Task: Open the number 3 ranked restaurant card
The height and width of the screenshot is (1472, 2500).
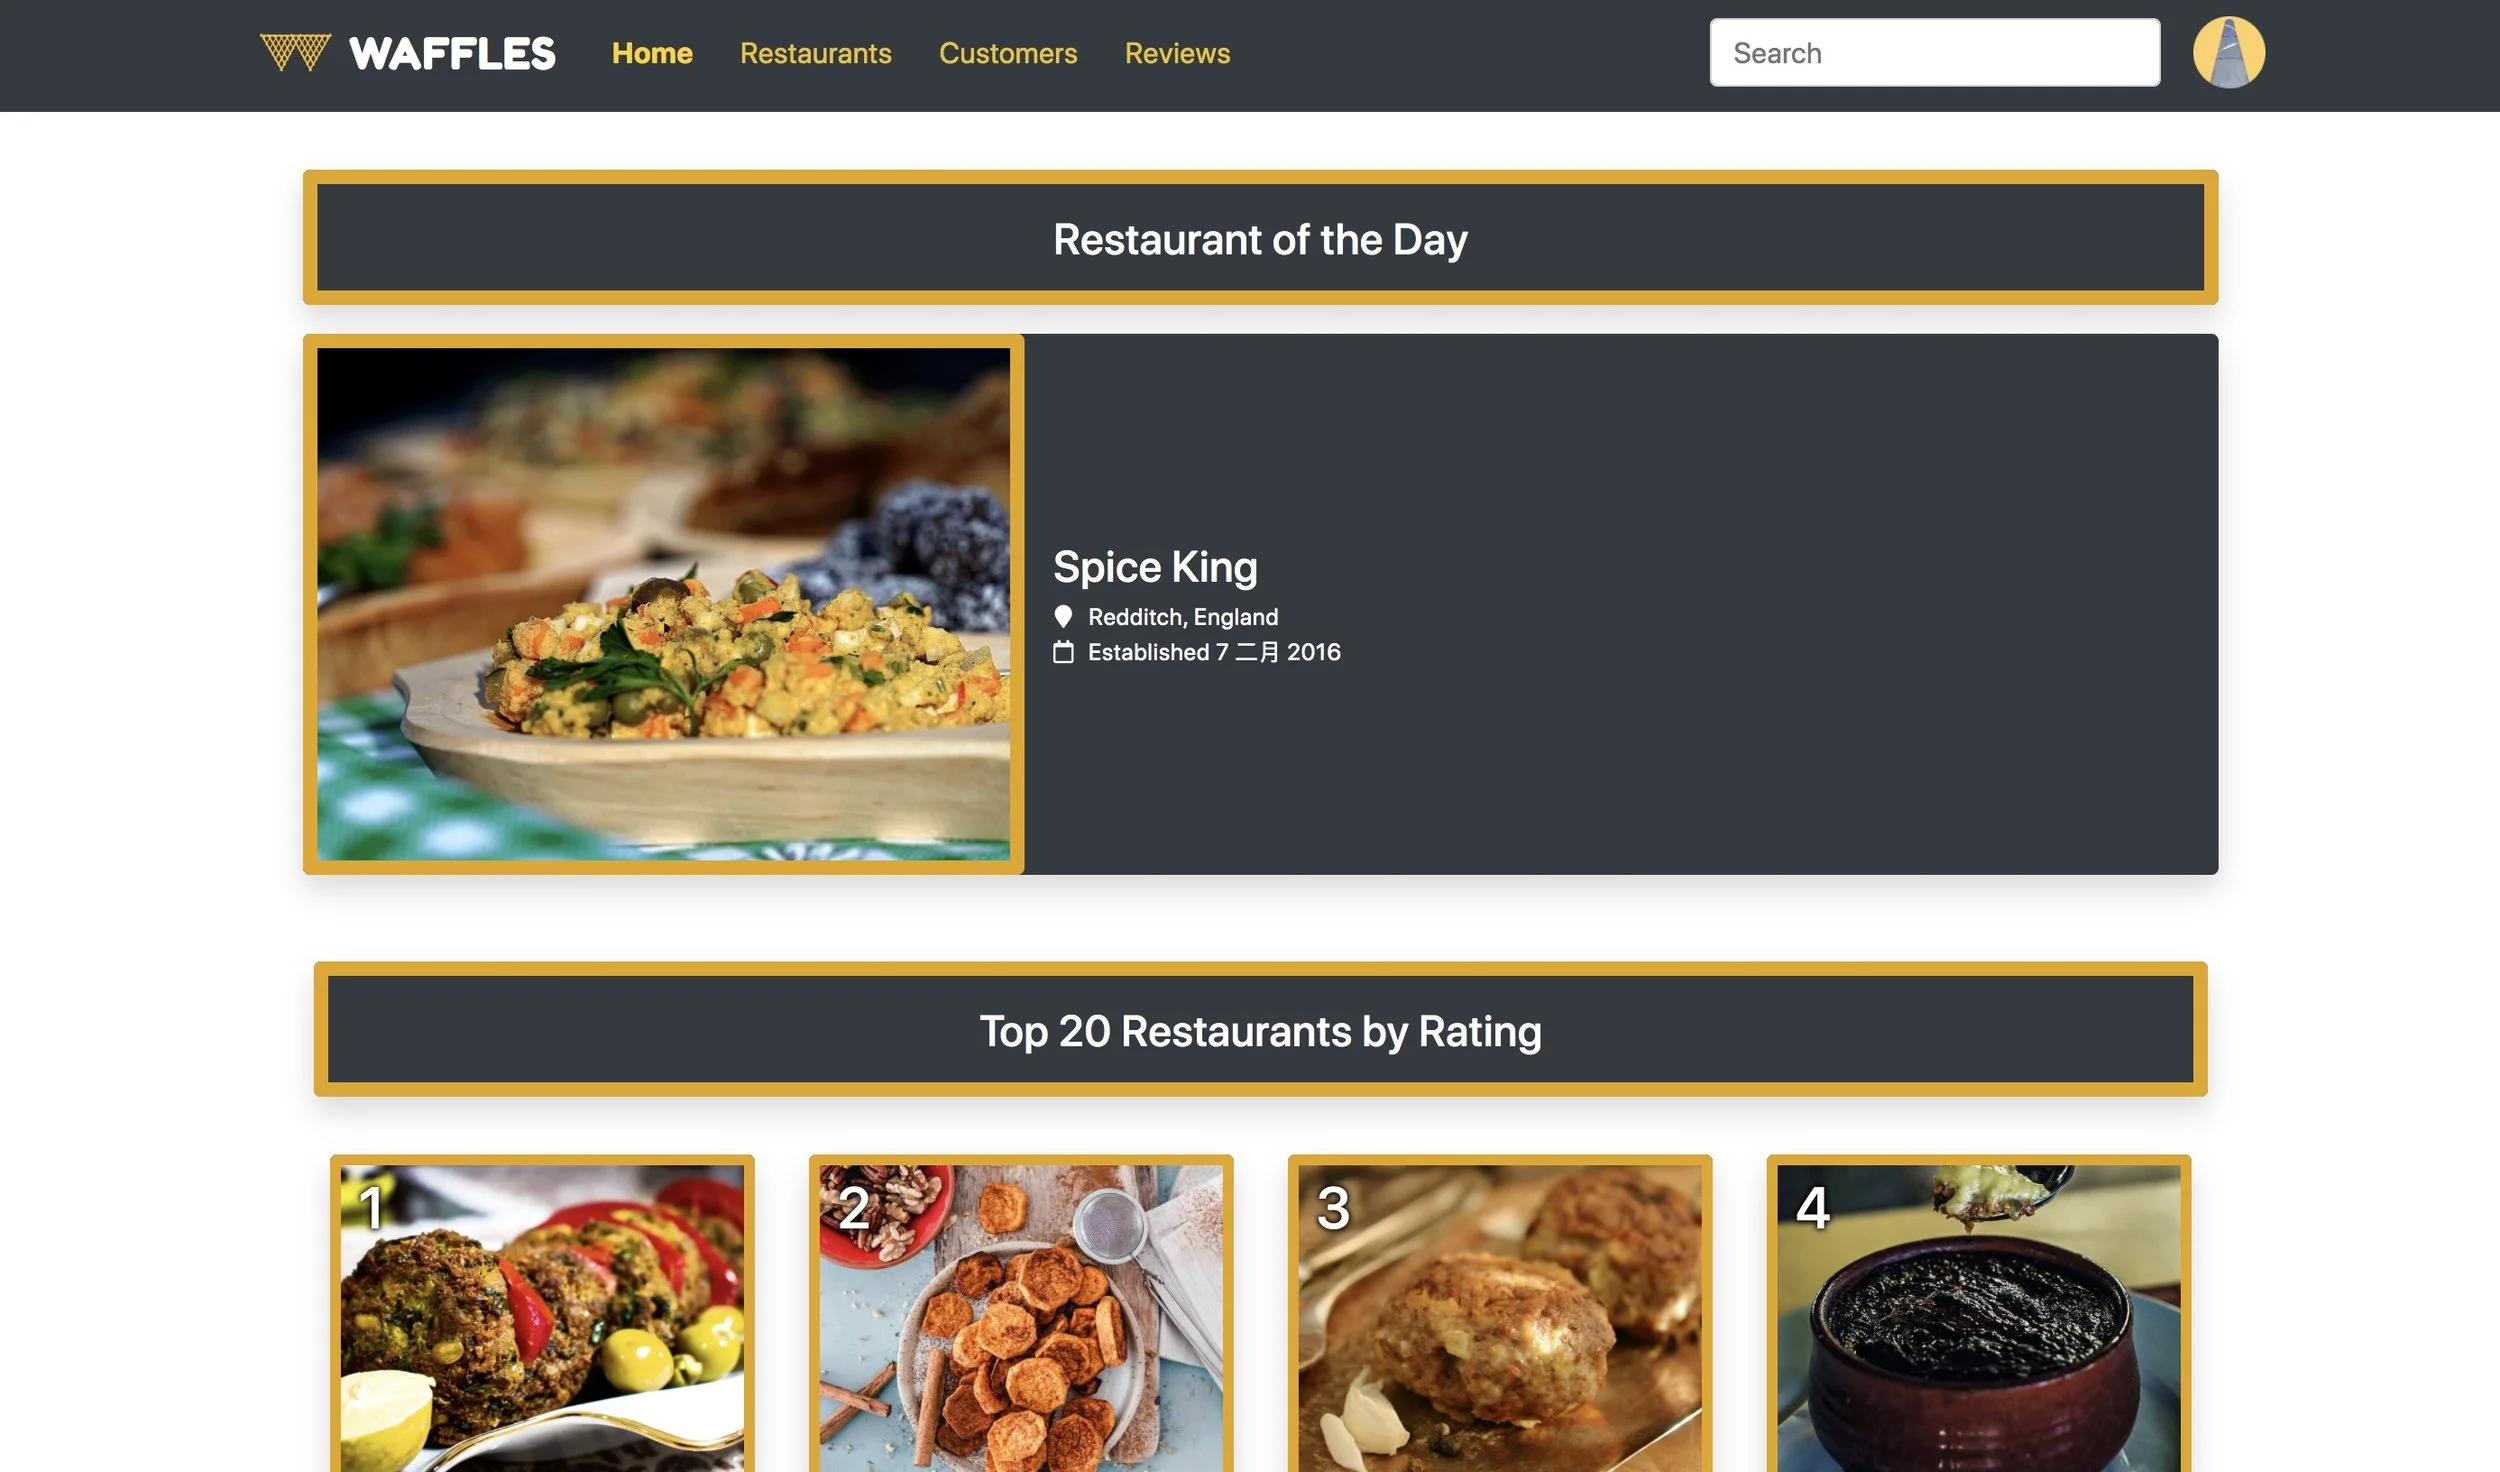Action: pos(1500,1313)
